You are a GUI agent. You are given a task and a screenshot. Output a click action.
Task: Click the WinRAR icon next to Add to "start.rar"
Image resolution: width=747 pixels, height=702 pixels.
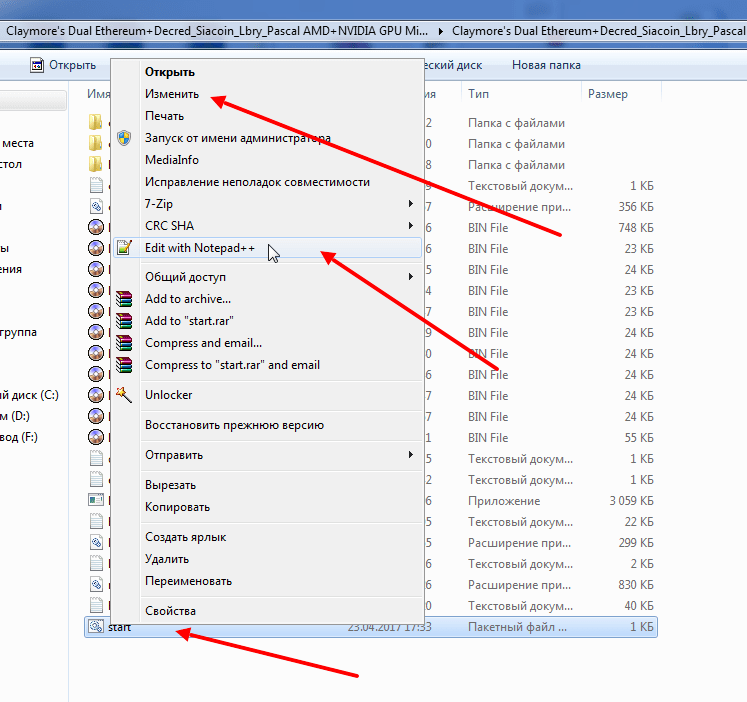point(124,321)
